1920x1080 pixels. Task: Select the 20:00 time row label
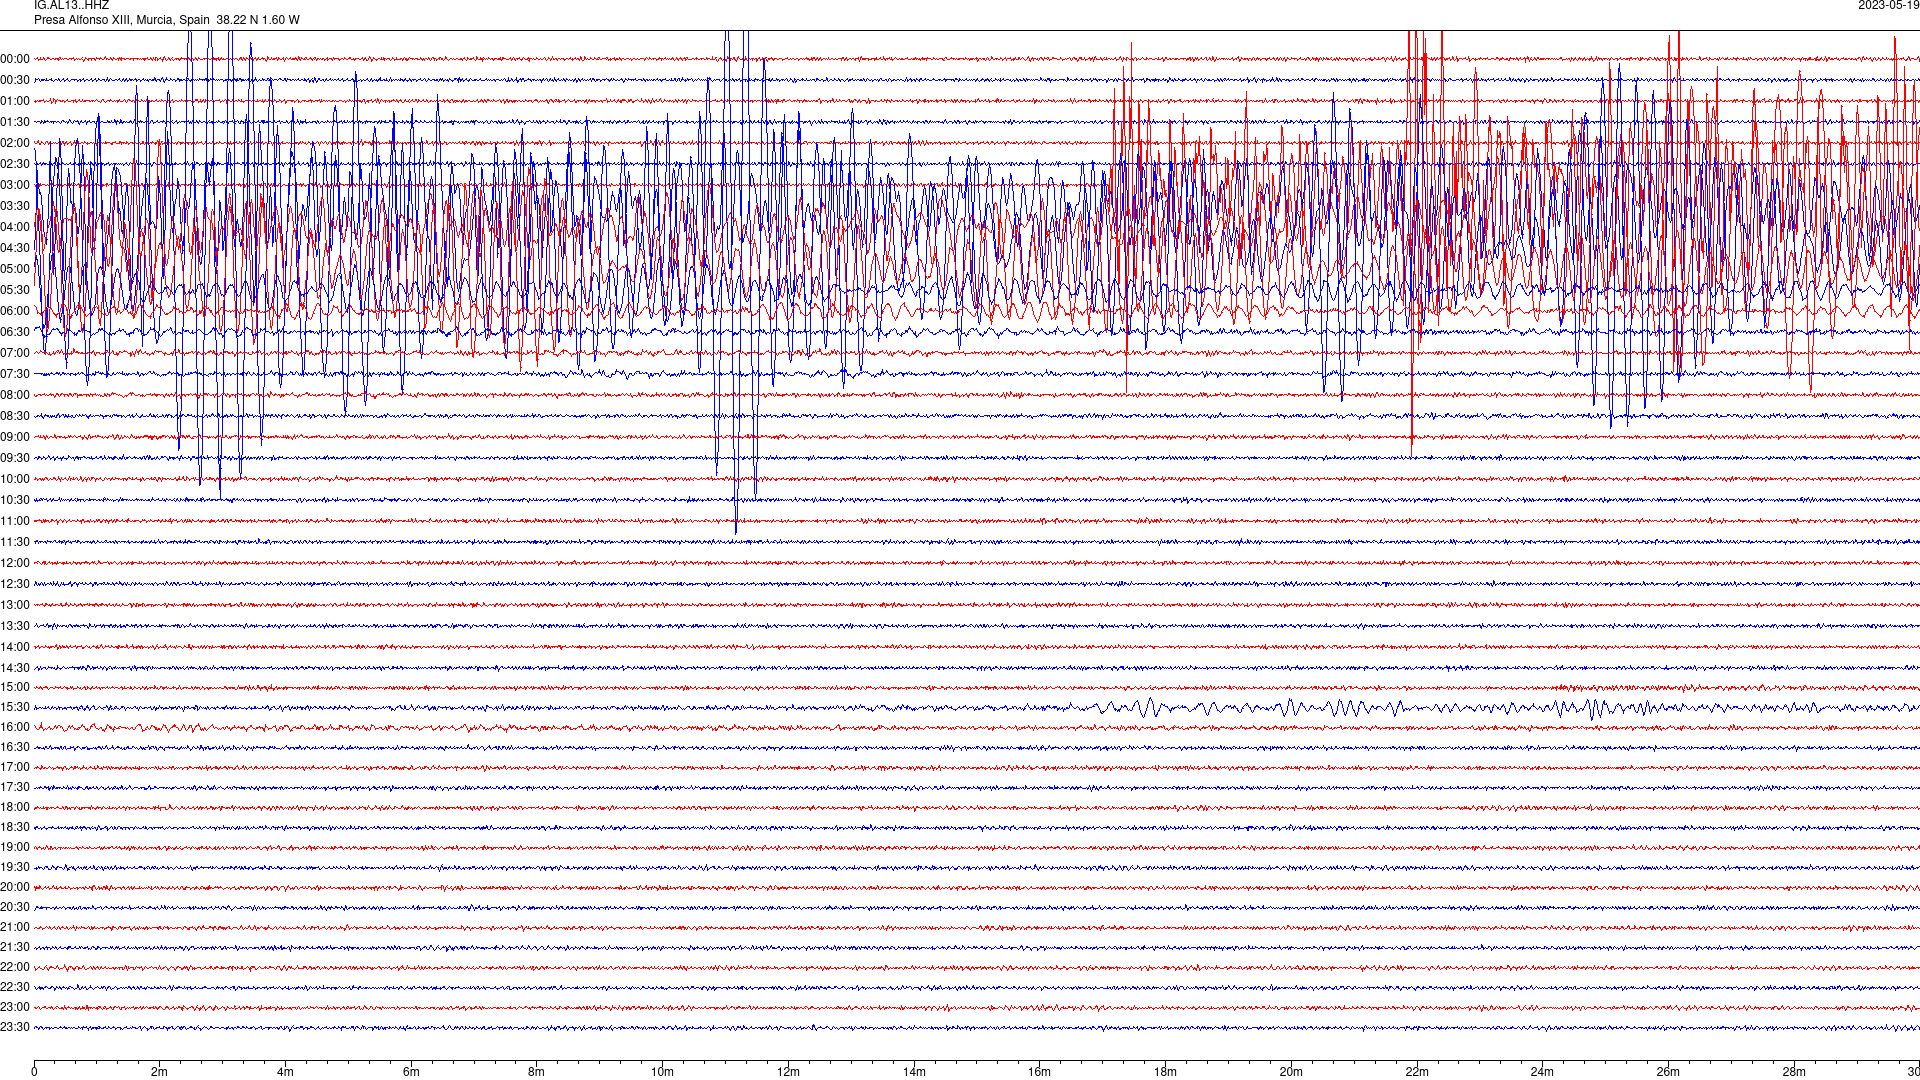(x=15, y=887)
